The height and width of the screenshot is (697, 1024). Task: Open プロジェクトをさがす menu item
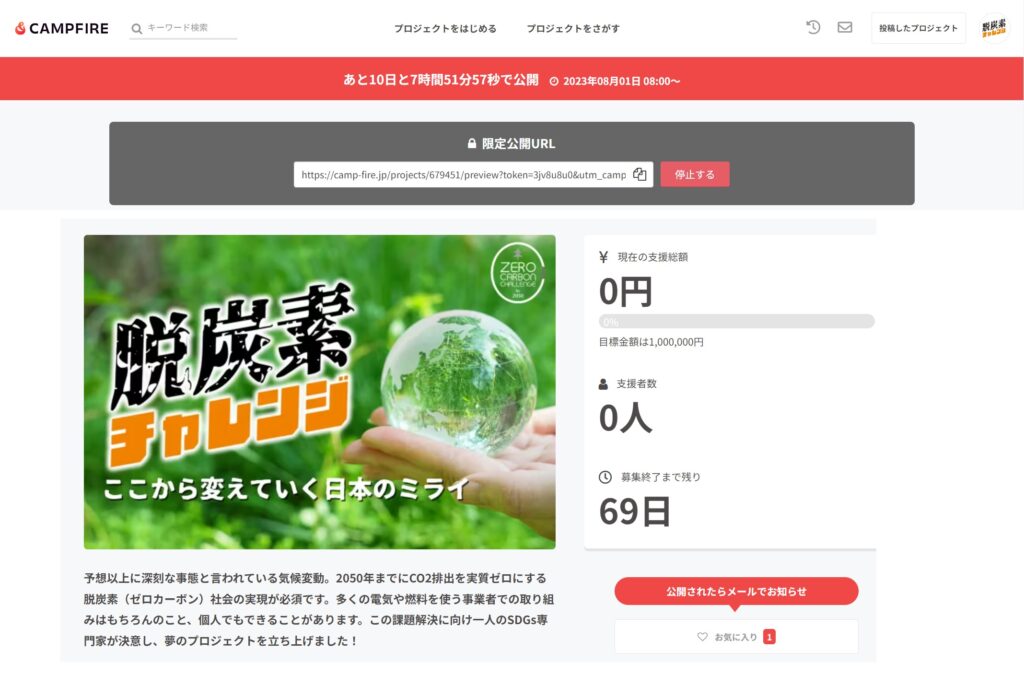[x=573, y=29]
